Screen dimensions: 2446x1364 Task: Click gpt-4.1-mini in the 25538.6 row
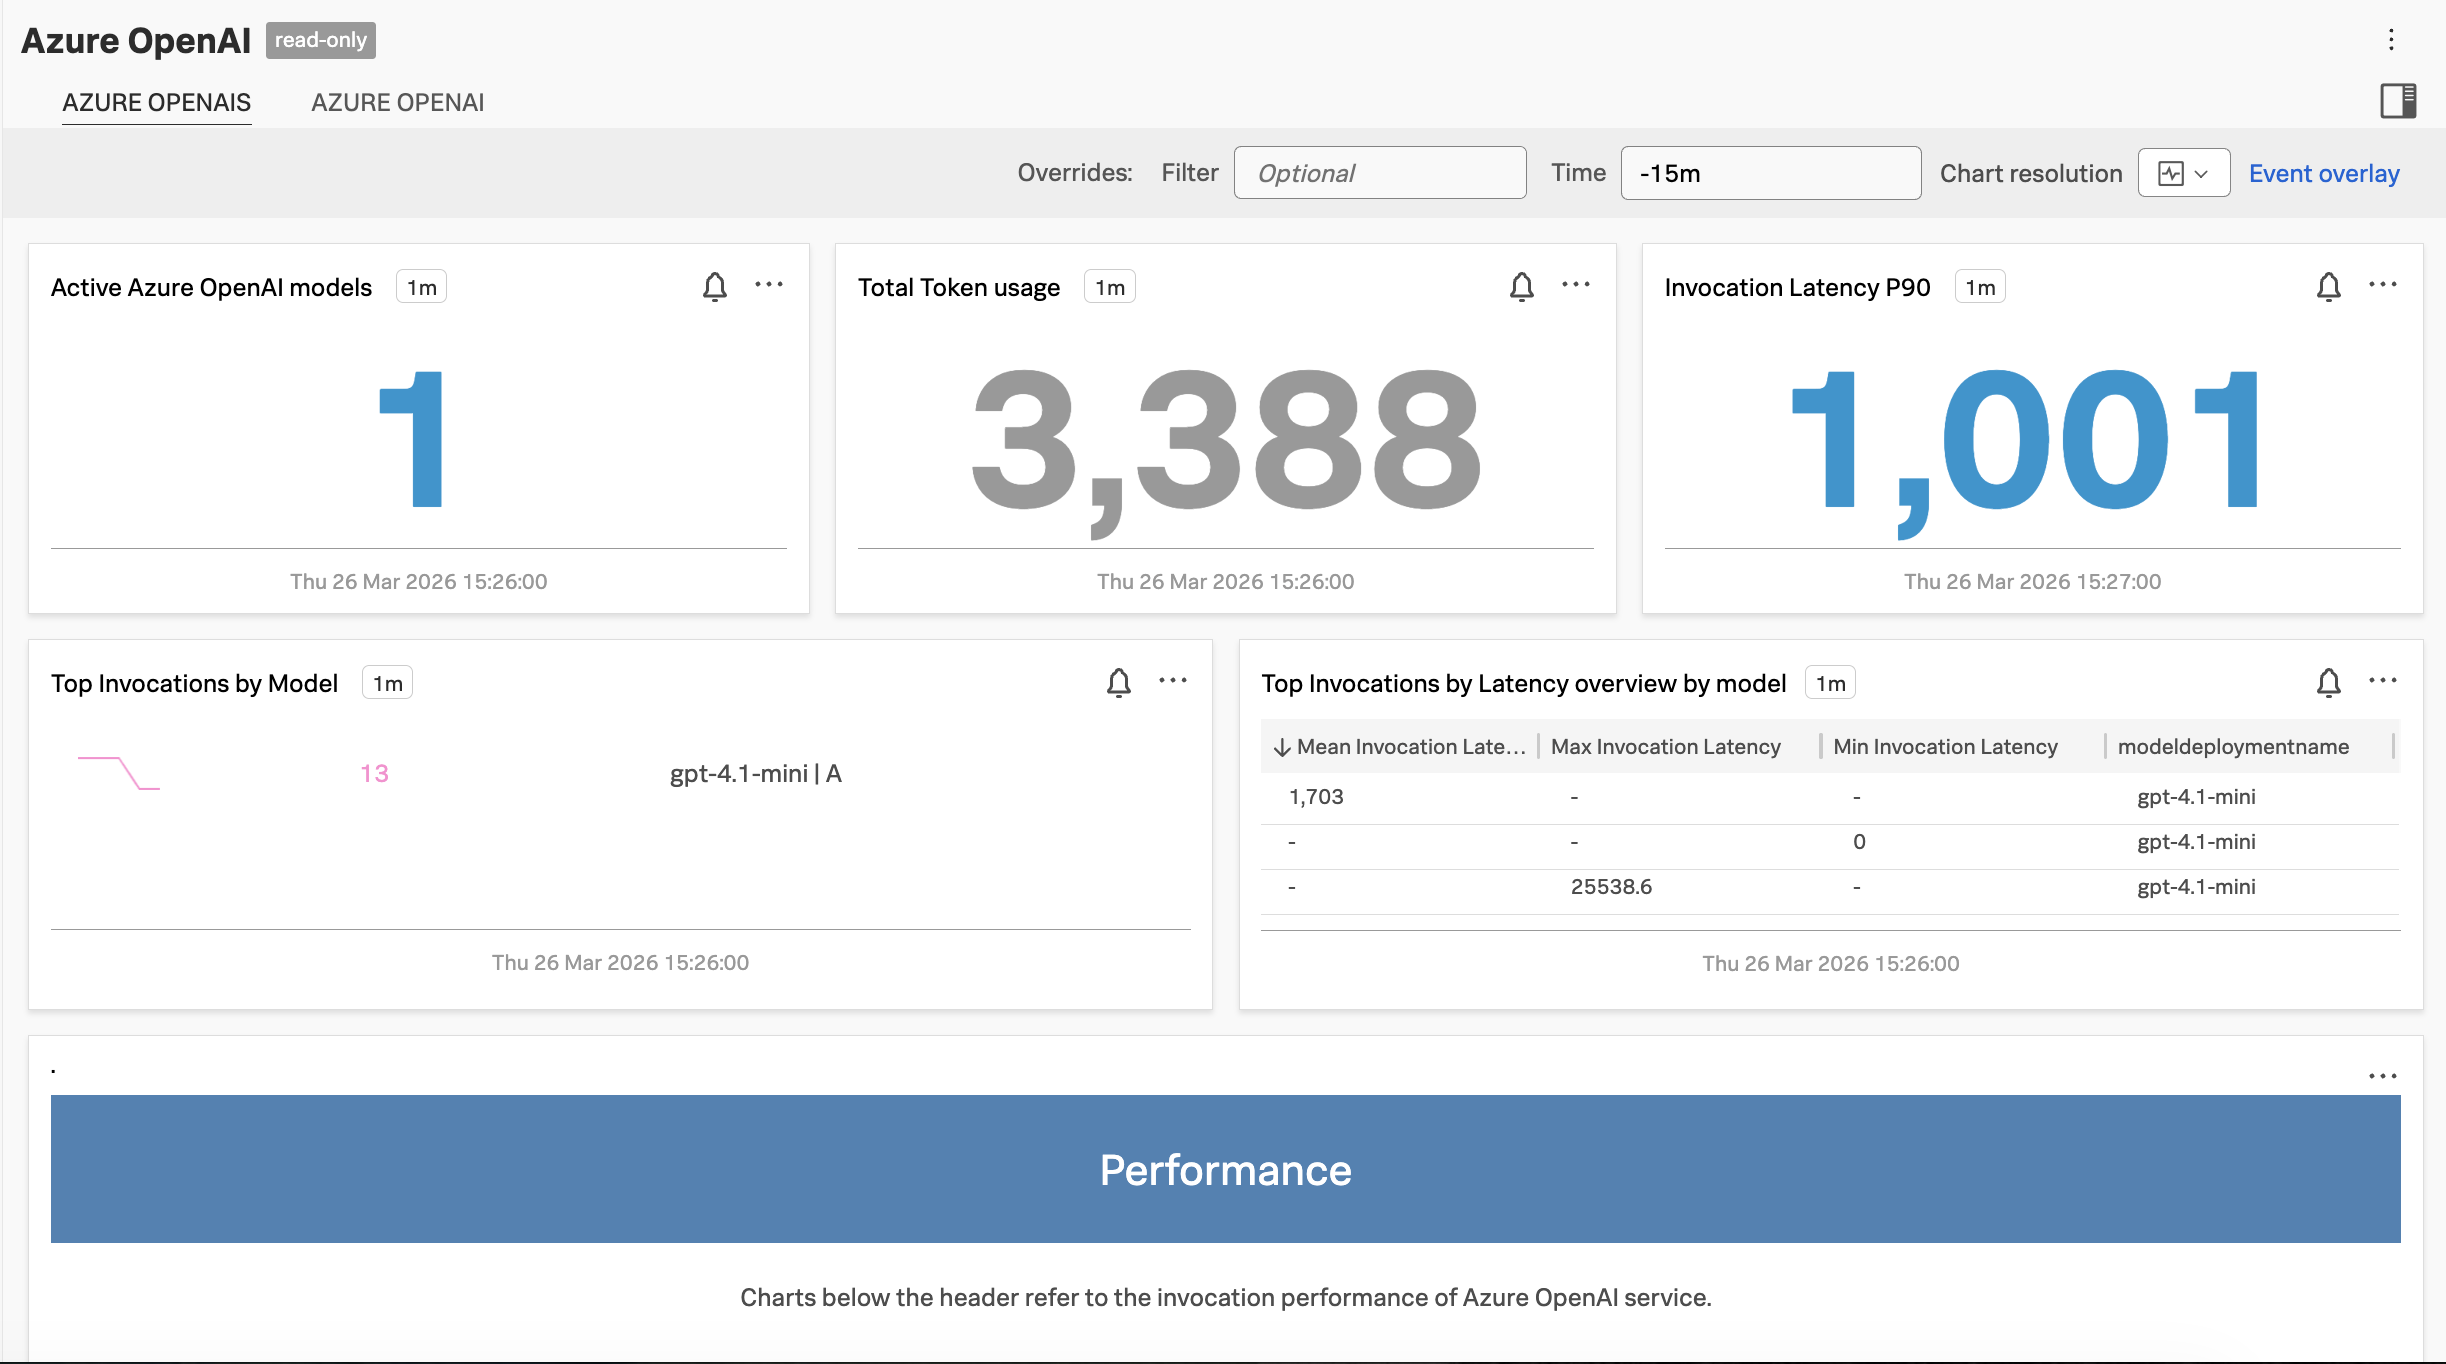2196,887
